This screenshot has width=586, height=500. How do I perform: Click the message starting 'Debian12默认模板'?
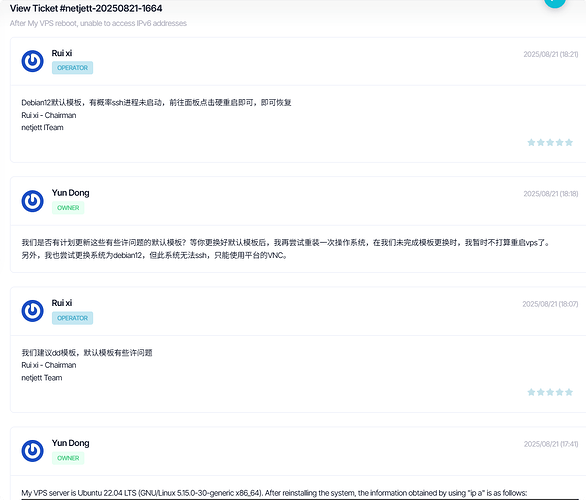(x=156, y=102)
